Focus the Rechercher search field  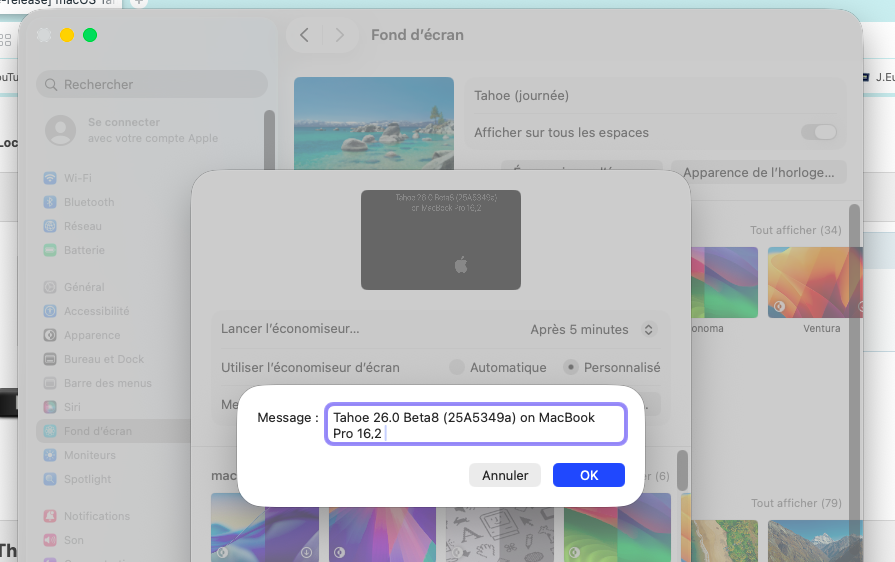tap(152, 84)
